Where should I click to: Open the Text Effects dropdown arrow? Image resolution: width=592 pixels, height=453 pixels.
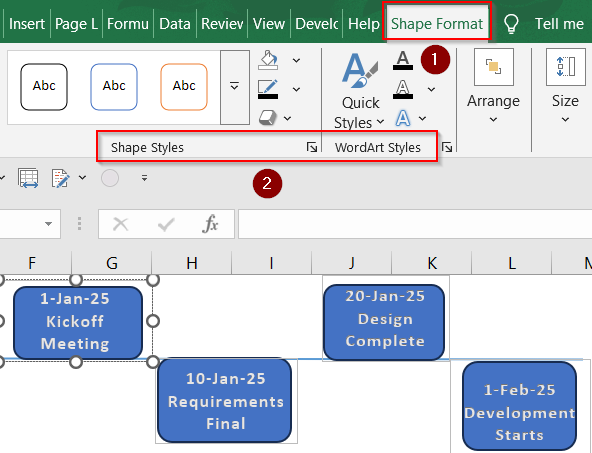422,119
